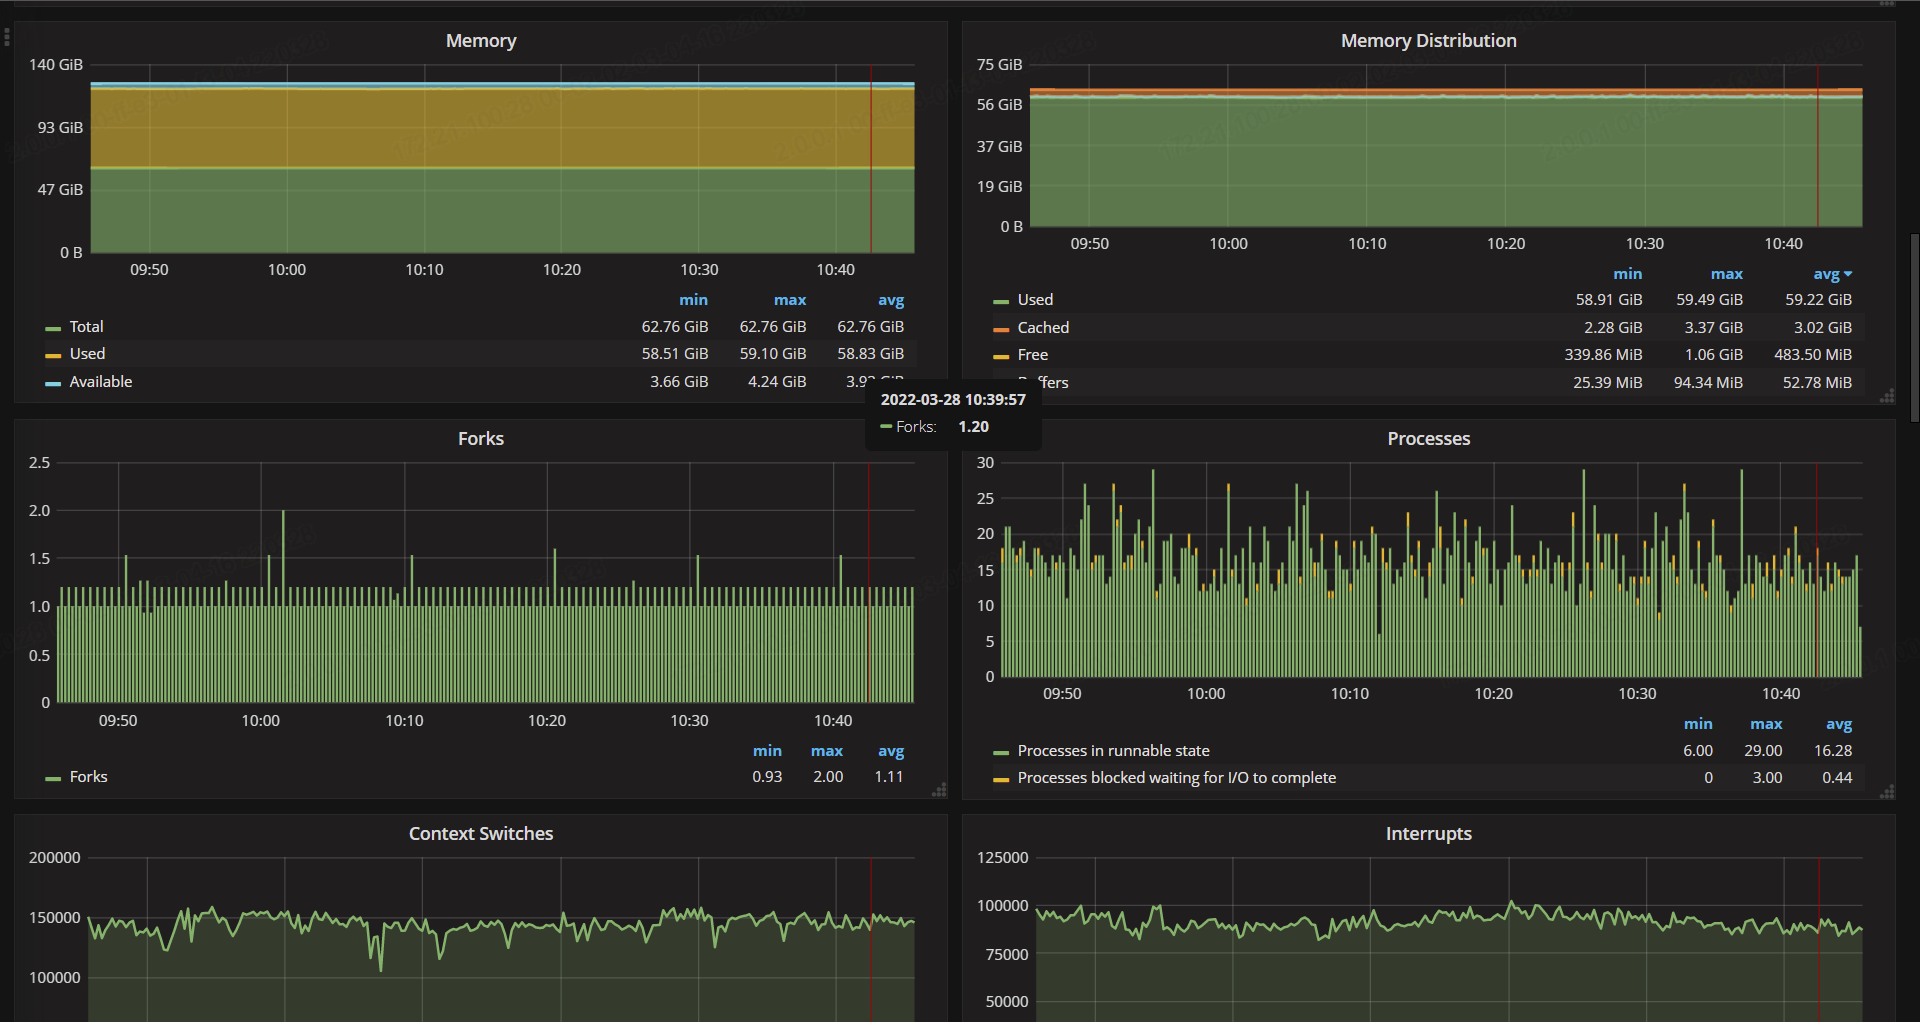Expand the Processes panel title menu
Viewport: 1920px width, 1022px height.
1428,439
